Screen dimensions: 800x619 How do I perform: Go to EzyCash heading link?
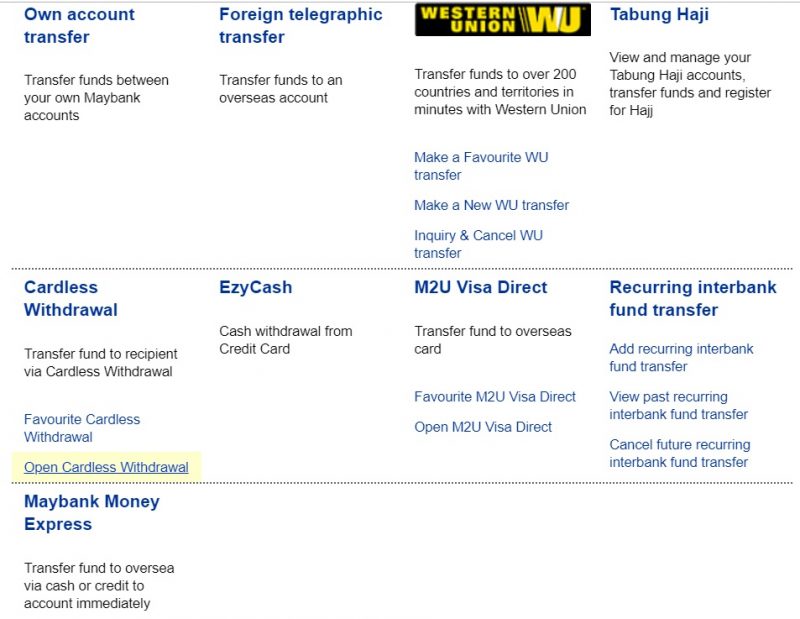click(256, 287)
